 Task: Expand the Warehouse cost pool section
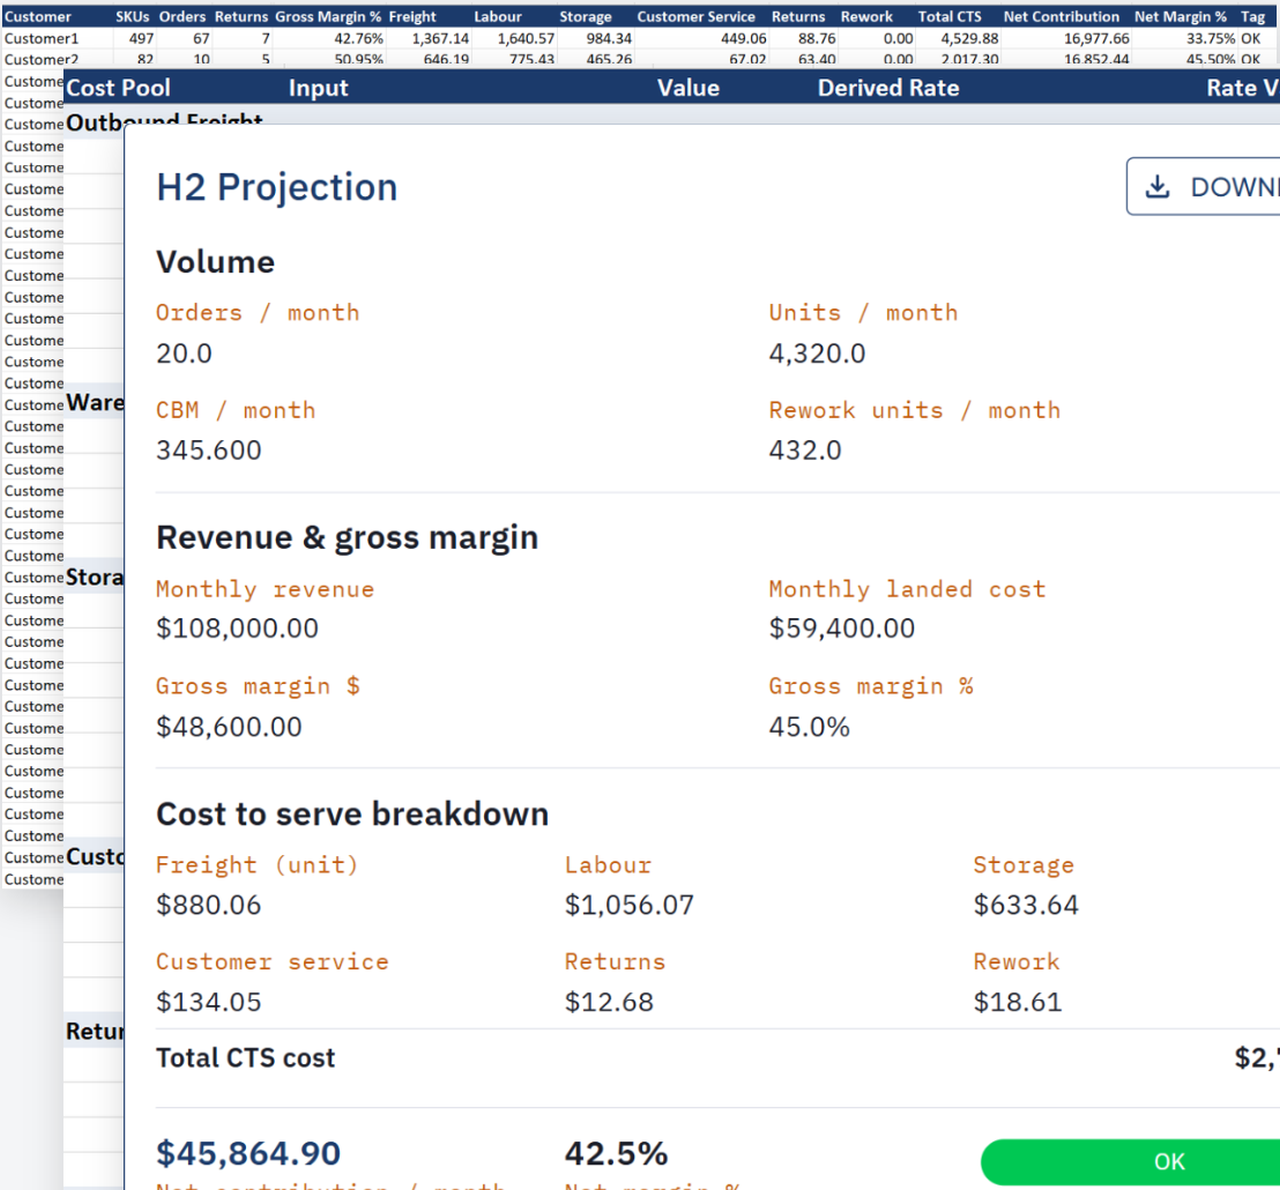95,402
